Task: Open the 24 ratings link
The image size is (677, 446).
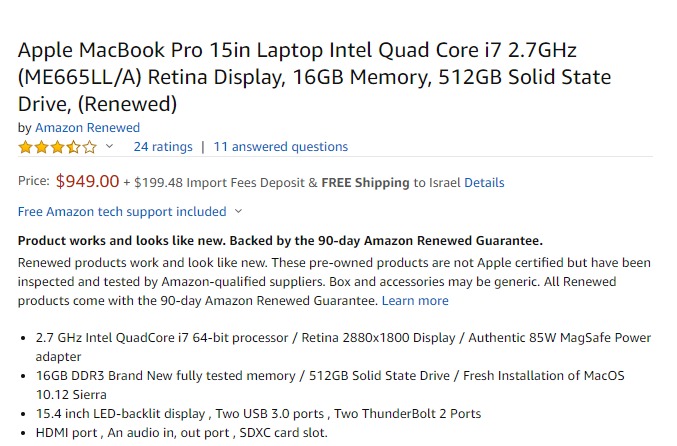Action: [163, 147]
